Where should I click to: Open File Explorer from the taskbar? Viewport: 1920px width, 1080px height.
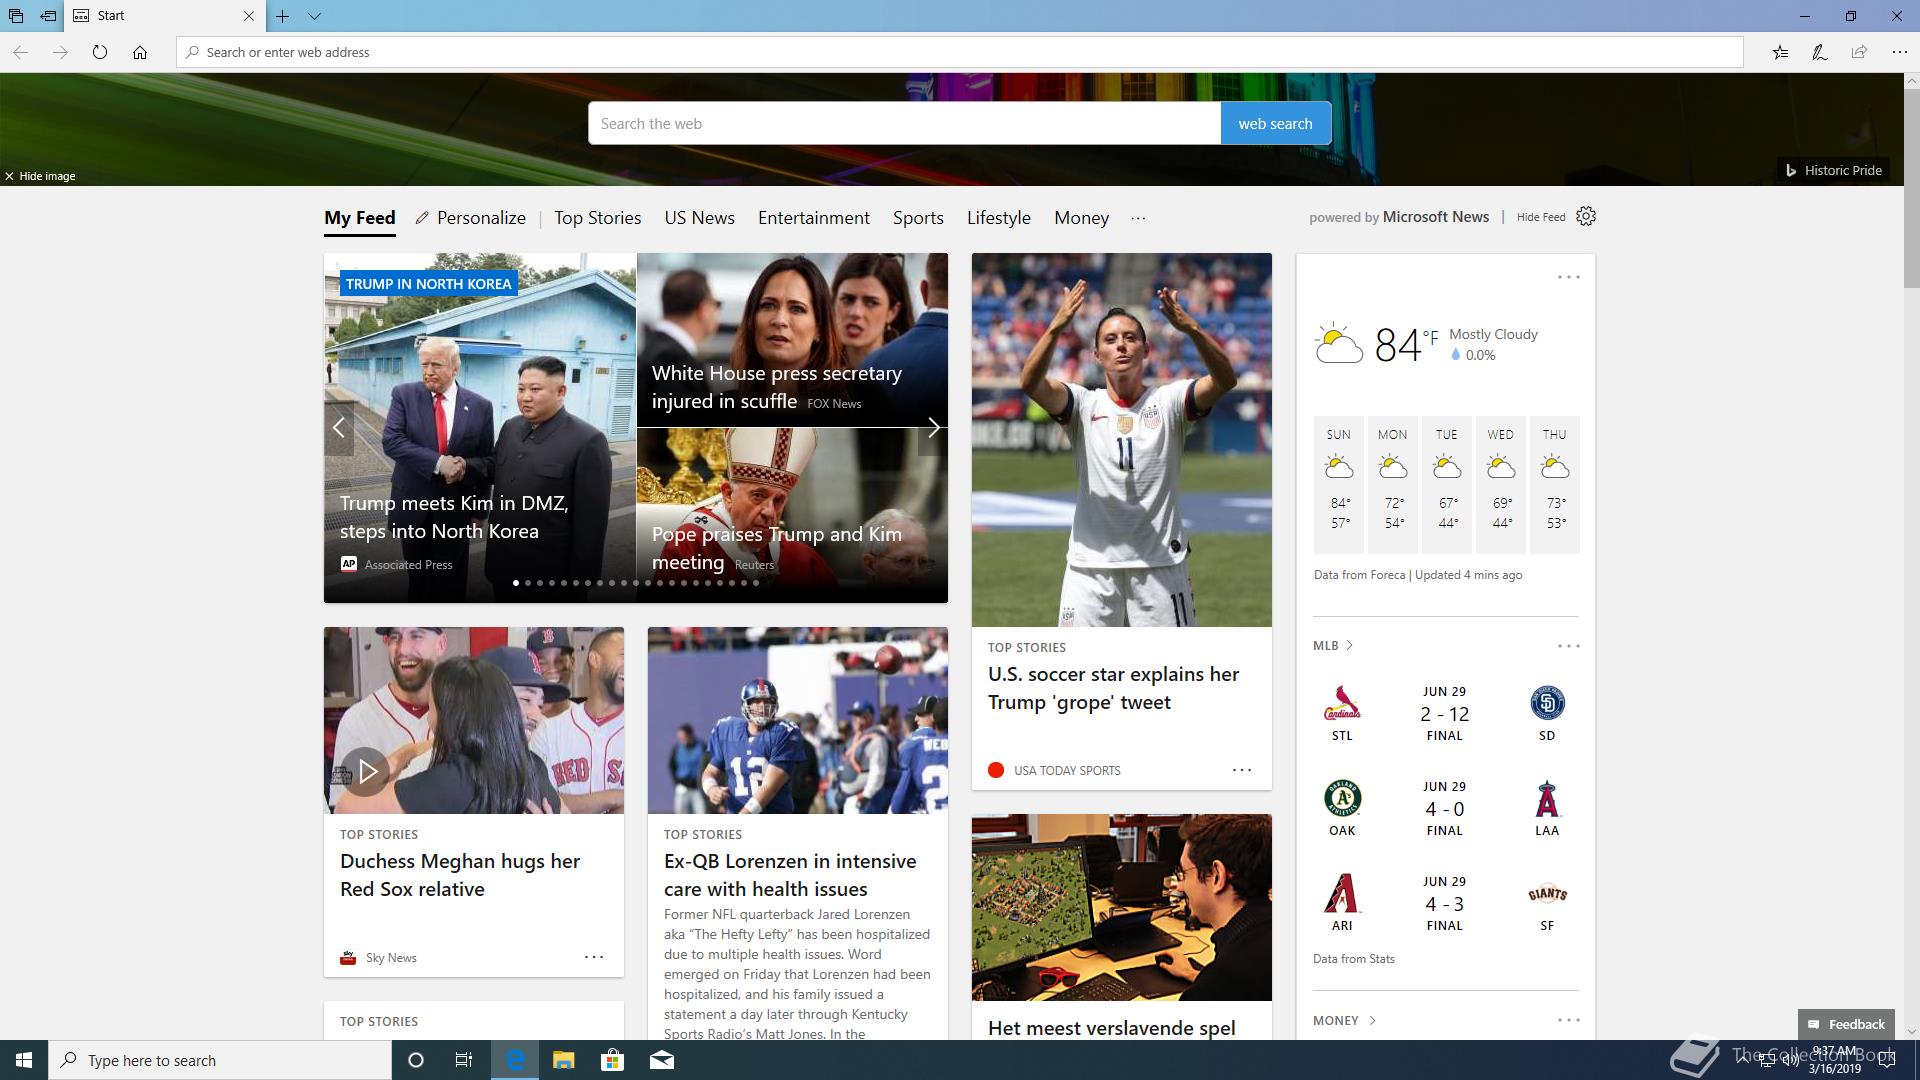[x=563, y=1060]
